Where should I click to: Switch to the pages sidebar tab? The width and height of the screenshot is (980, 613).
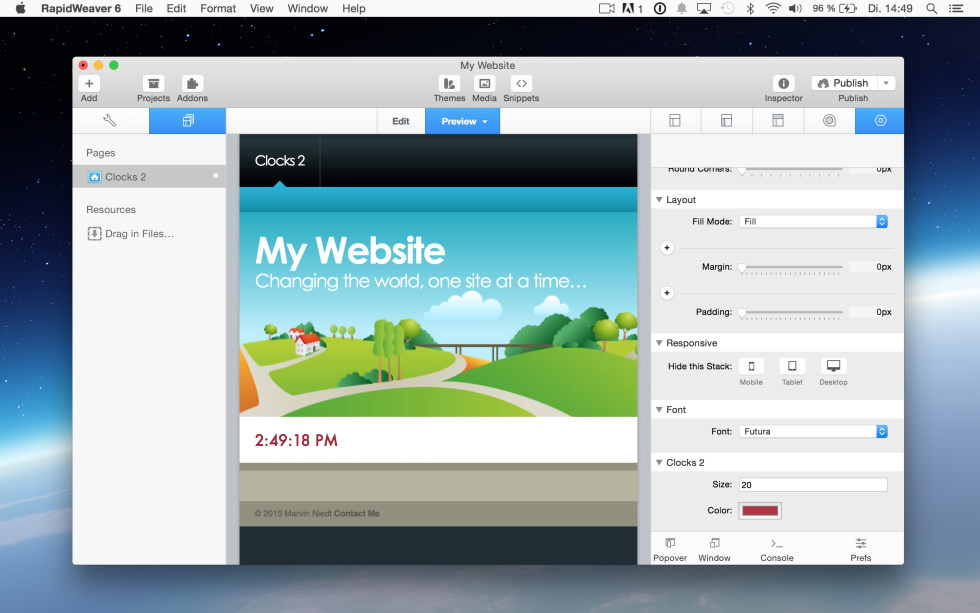188,121
